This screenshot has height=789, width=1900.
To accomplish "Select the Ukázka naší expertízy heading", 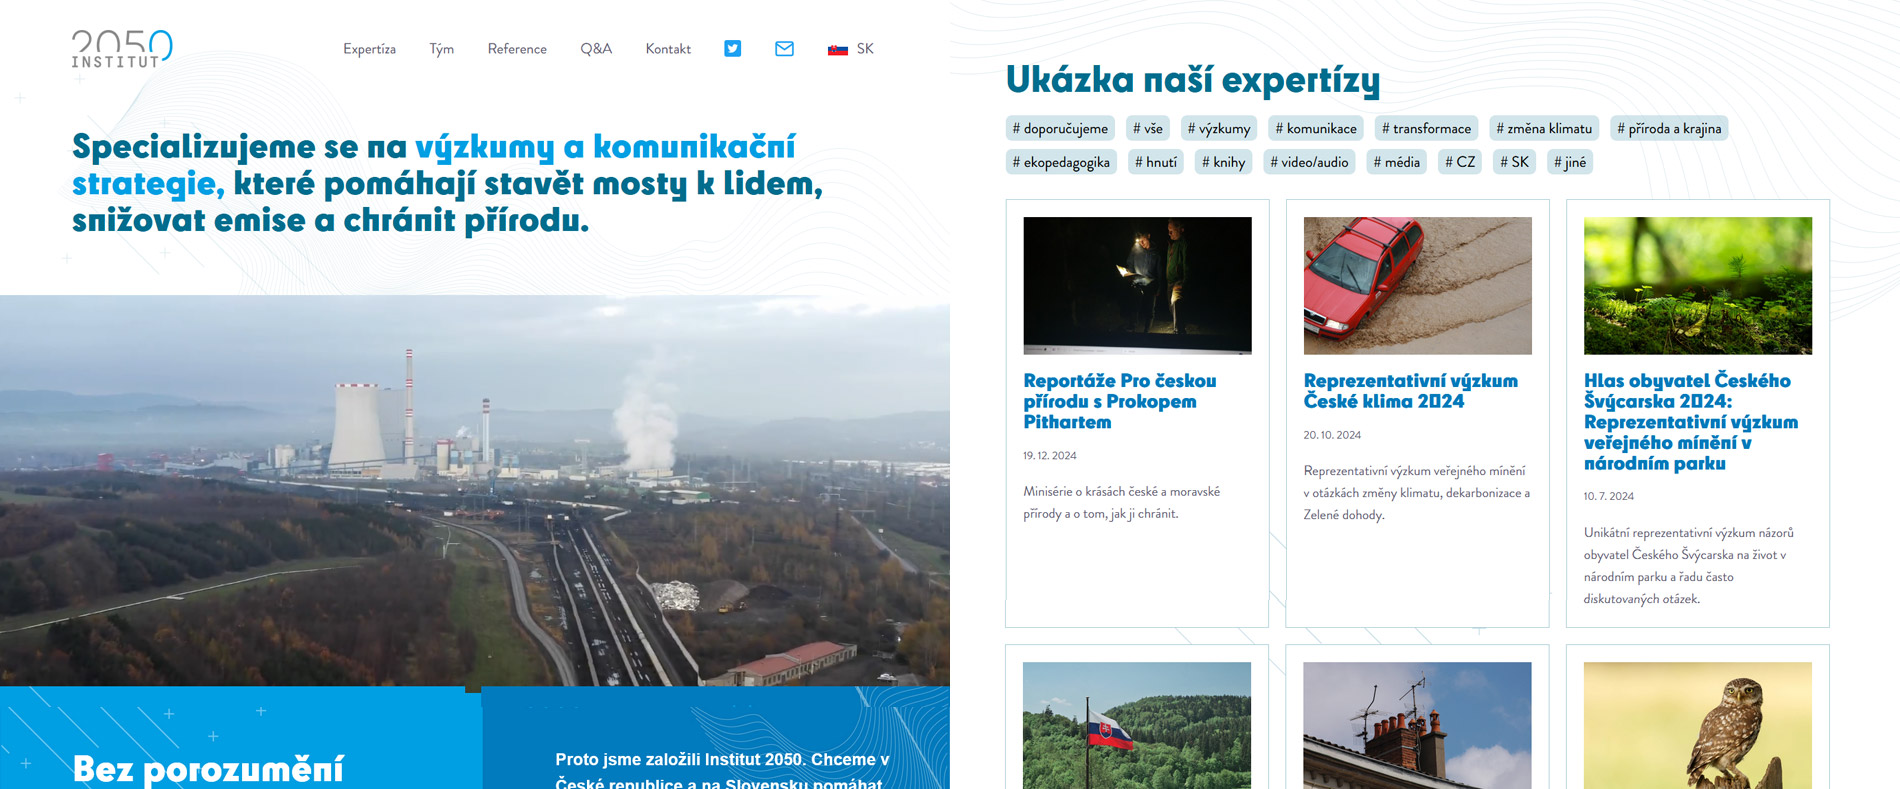I will point(1192,80).
